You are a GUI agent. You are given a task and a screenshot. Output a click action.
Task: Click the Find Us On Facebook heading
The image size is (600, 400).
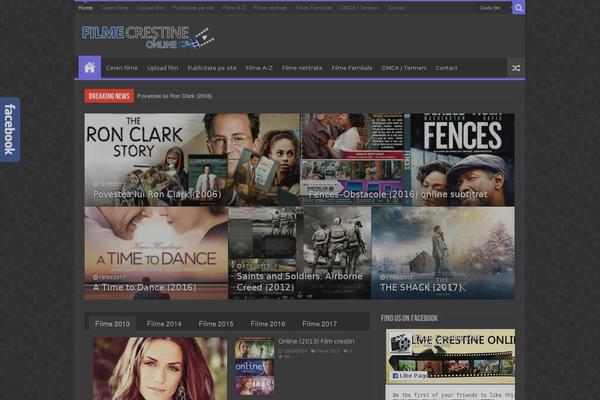(409, 318)
